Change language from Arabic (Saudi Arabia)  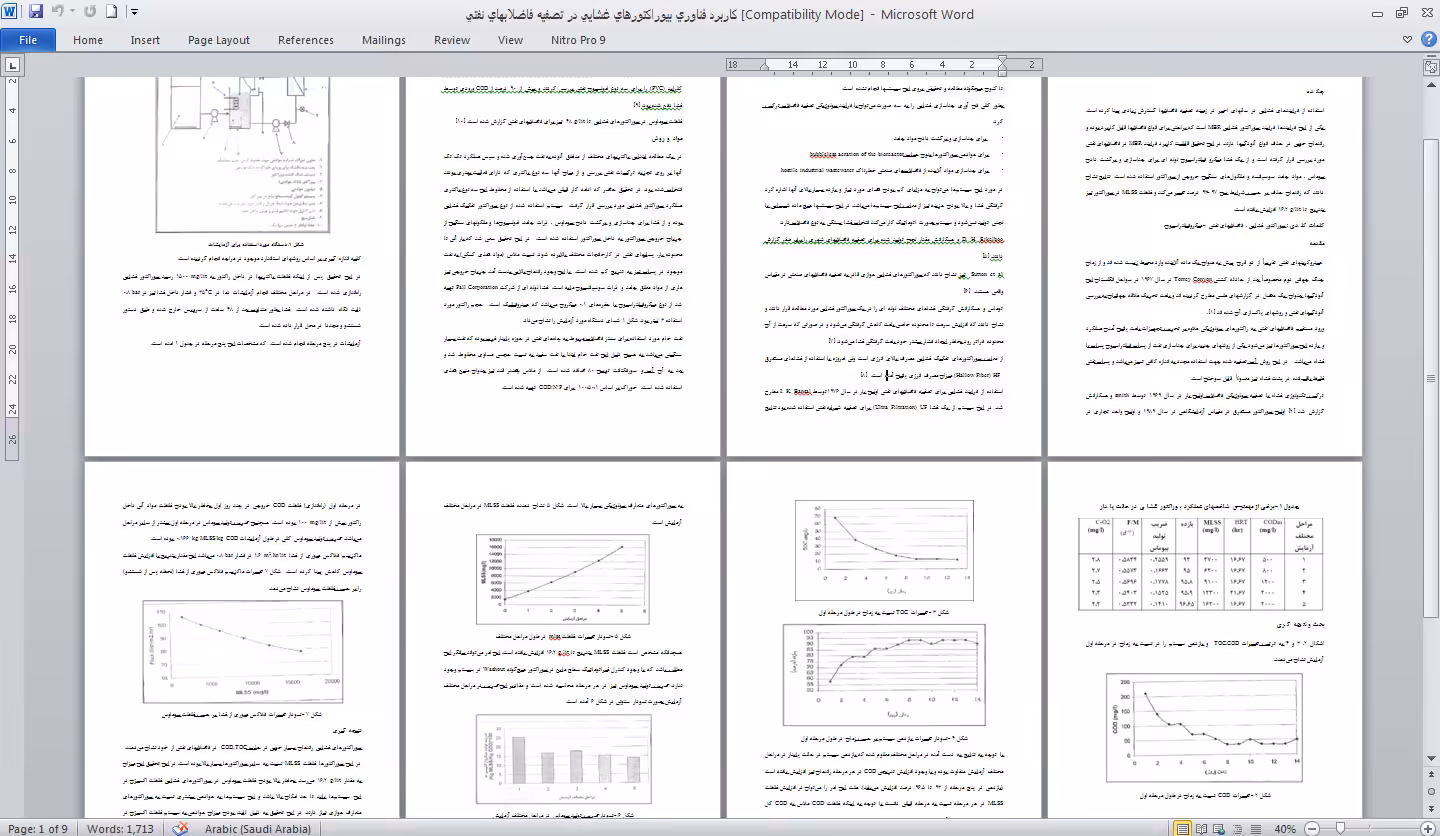coord(257,828)
